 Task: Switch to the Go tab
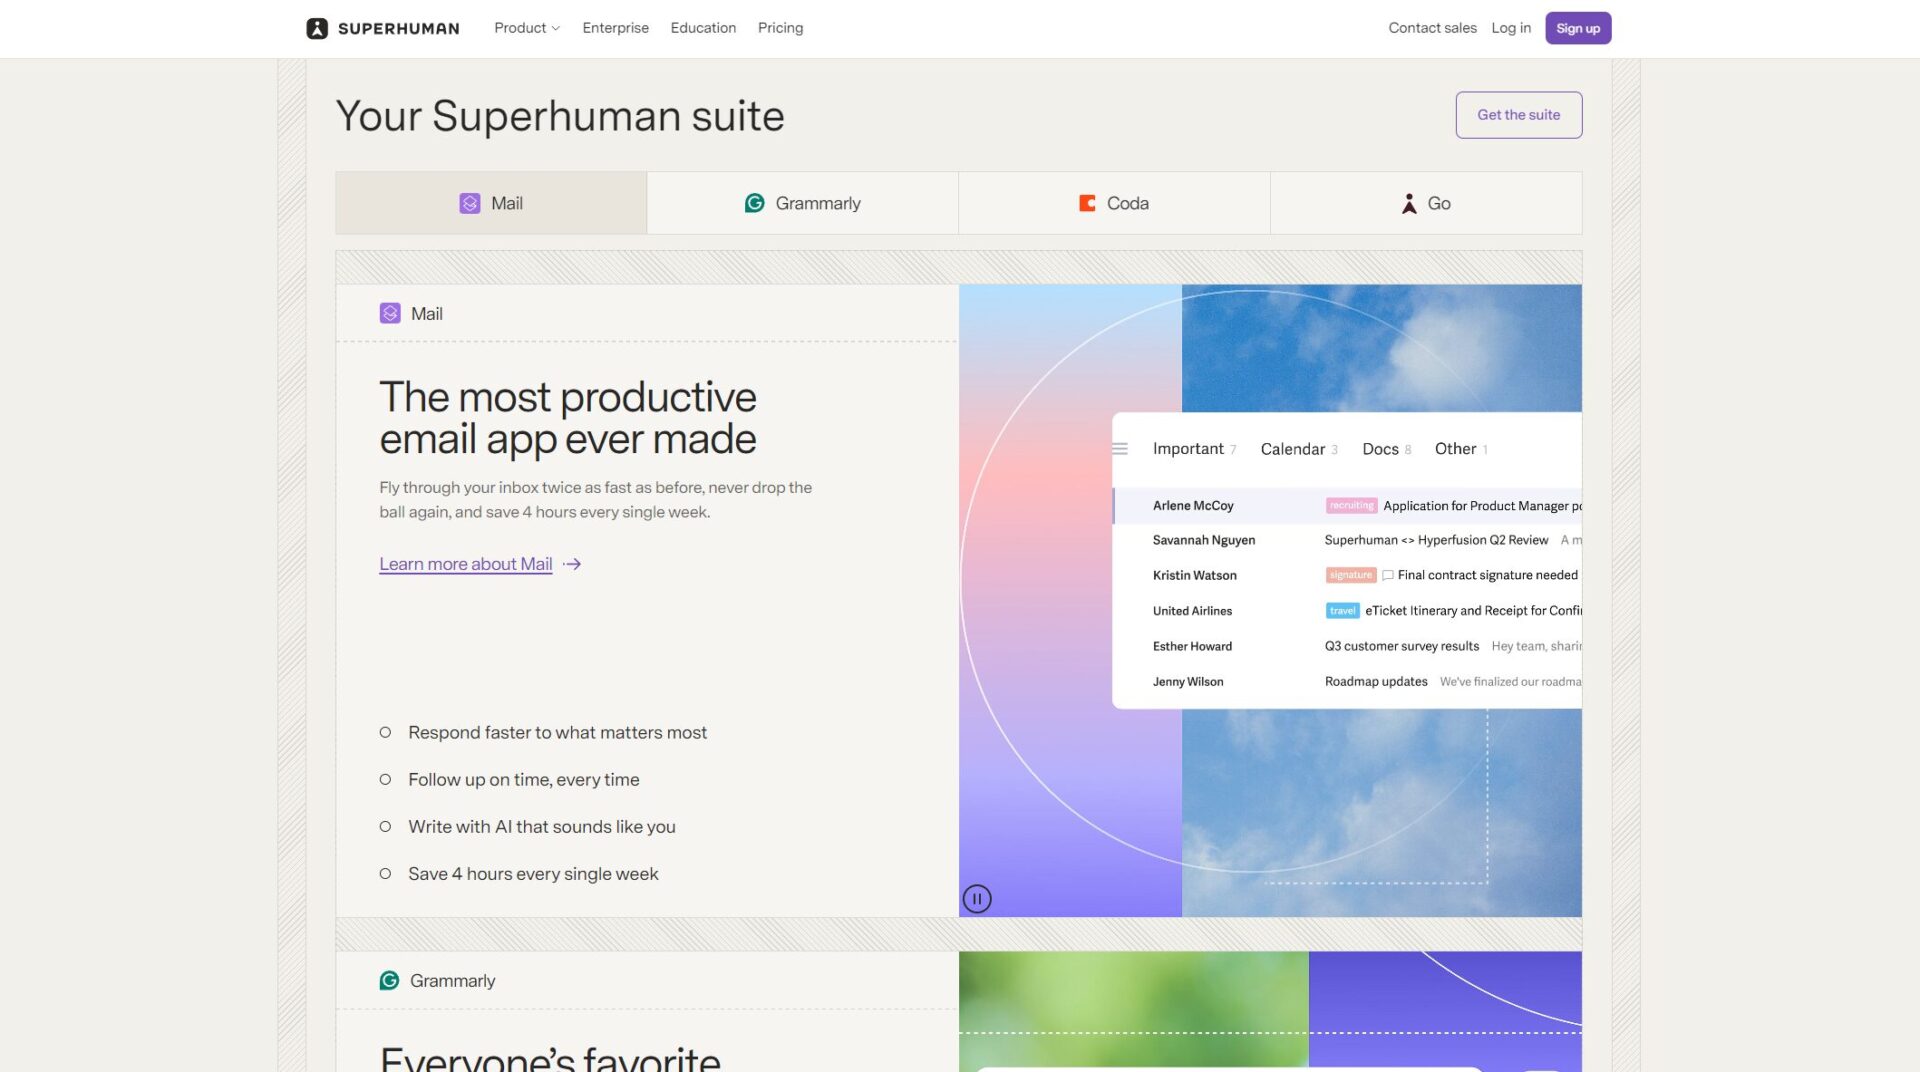click(x=1425, y=203)
